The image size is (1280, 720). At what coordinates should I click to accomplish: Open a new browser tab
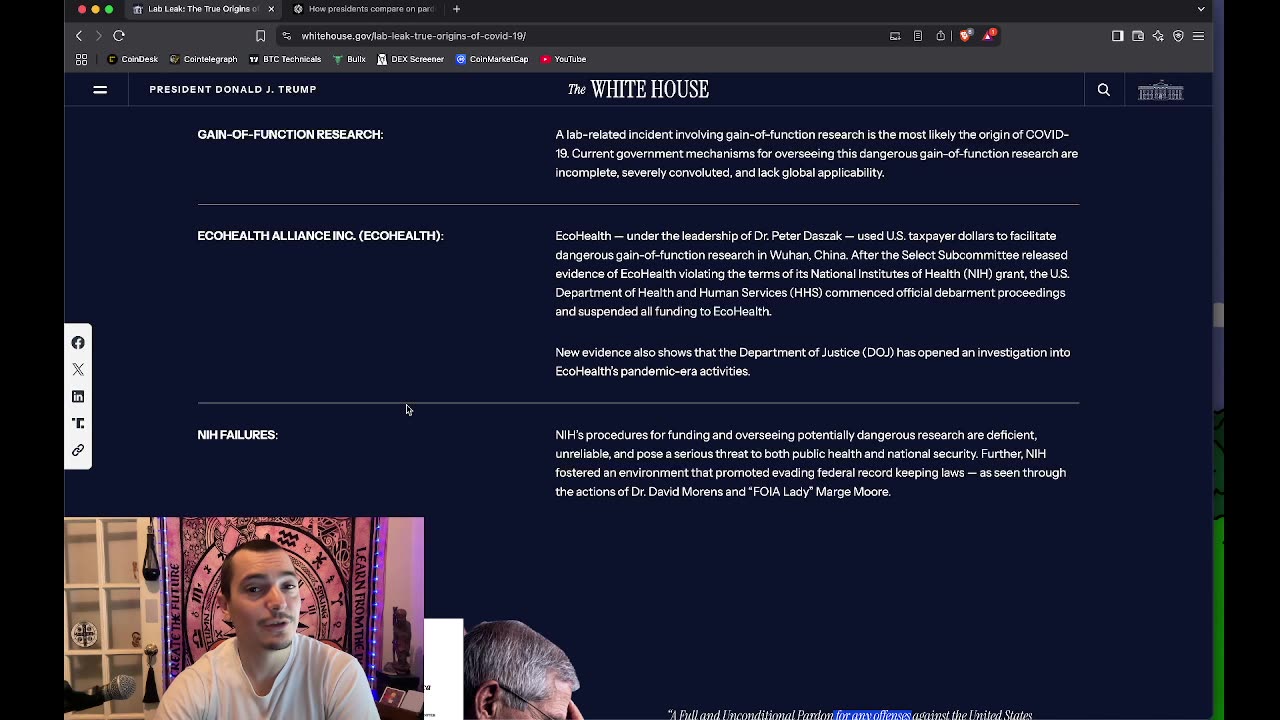click(x=456, y=9)
